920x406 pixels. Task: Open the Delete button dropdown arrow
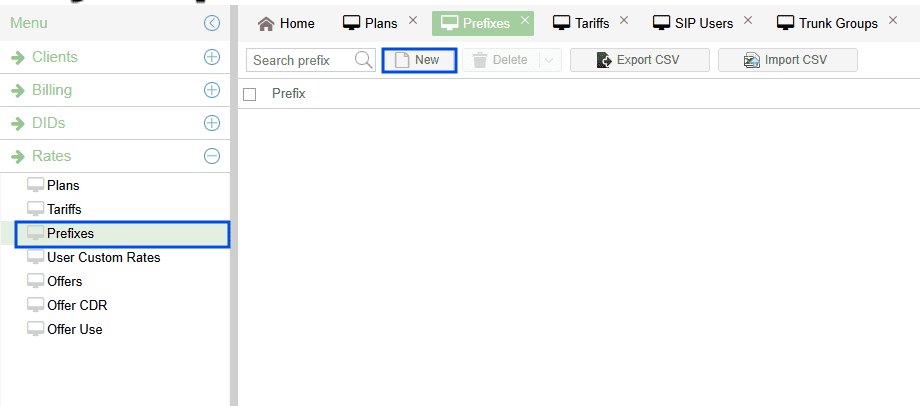549,60
